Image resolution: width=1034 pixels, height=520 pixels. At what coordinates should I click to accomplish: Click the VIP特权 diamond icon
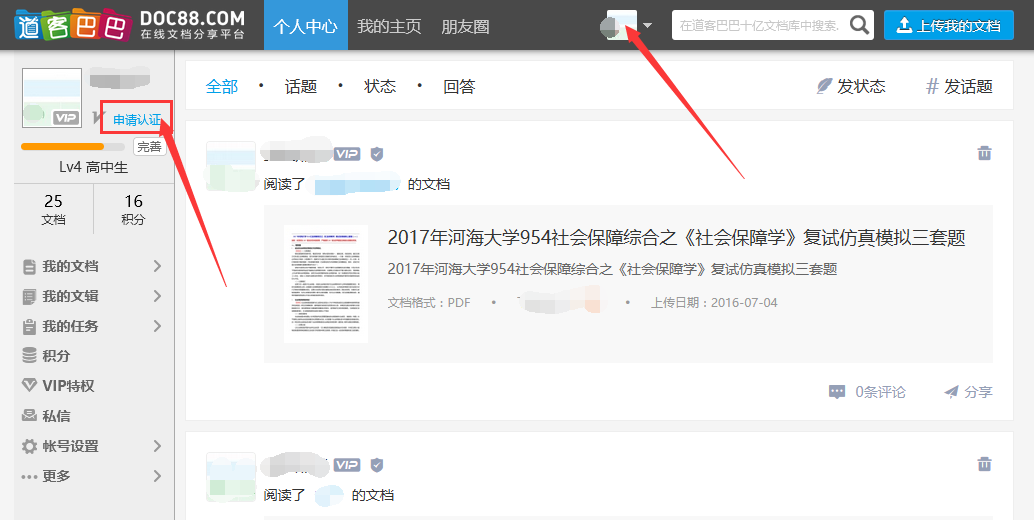click(x=29, y=386)
